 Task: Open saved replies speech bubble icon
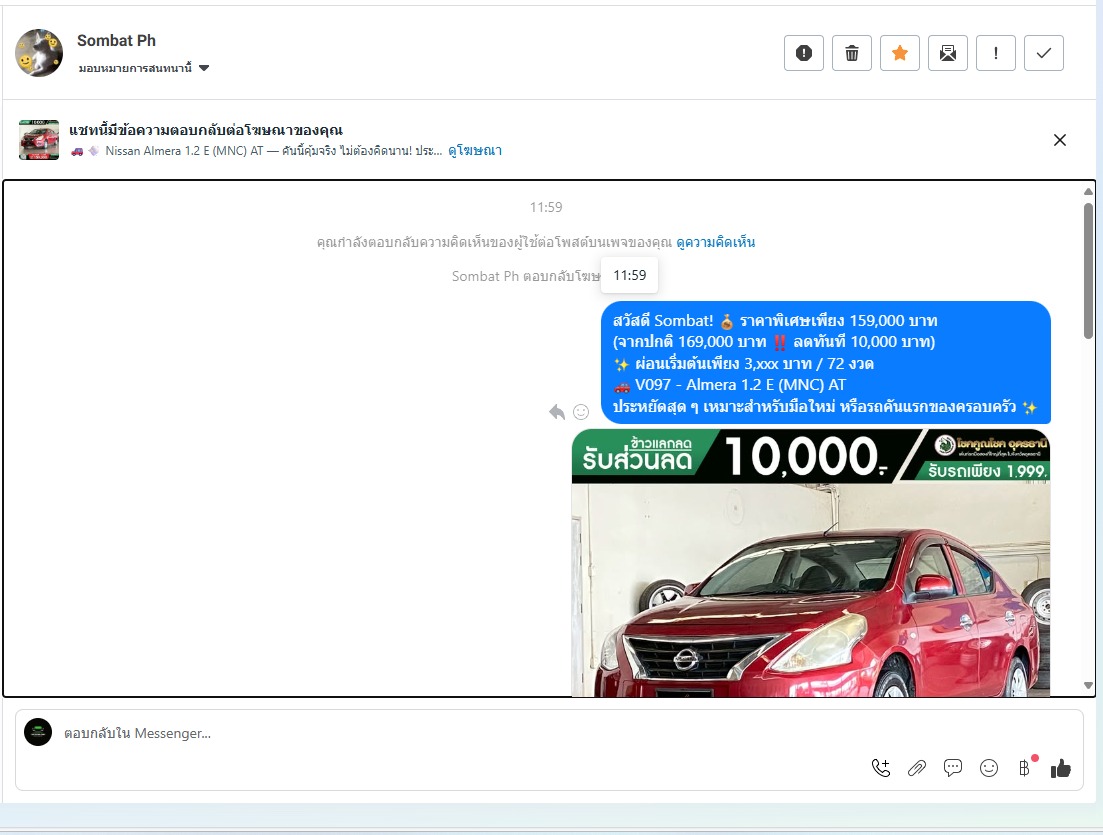coord(953,768)
